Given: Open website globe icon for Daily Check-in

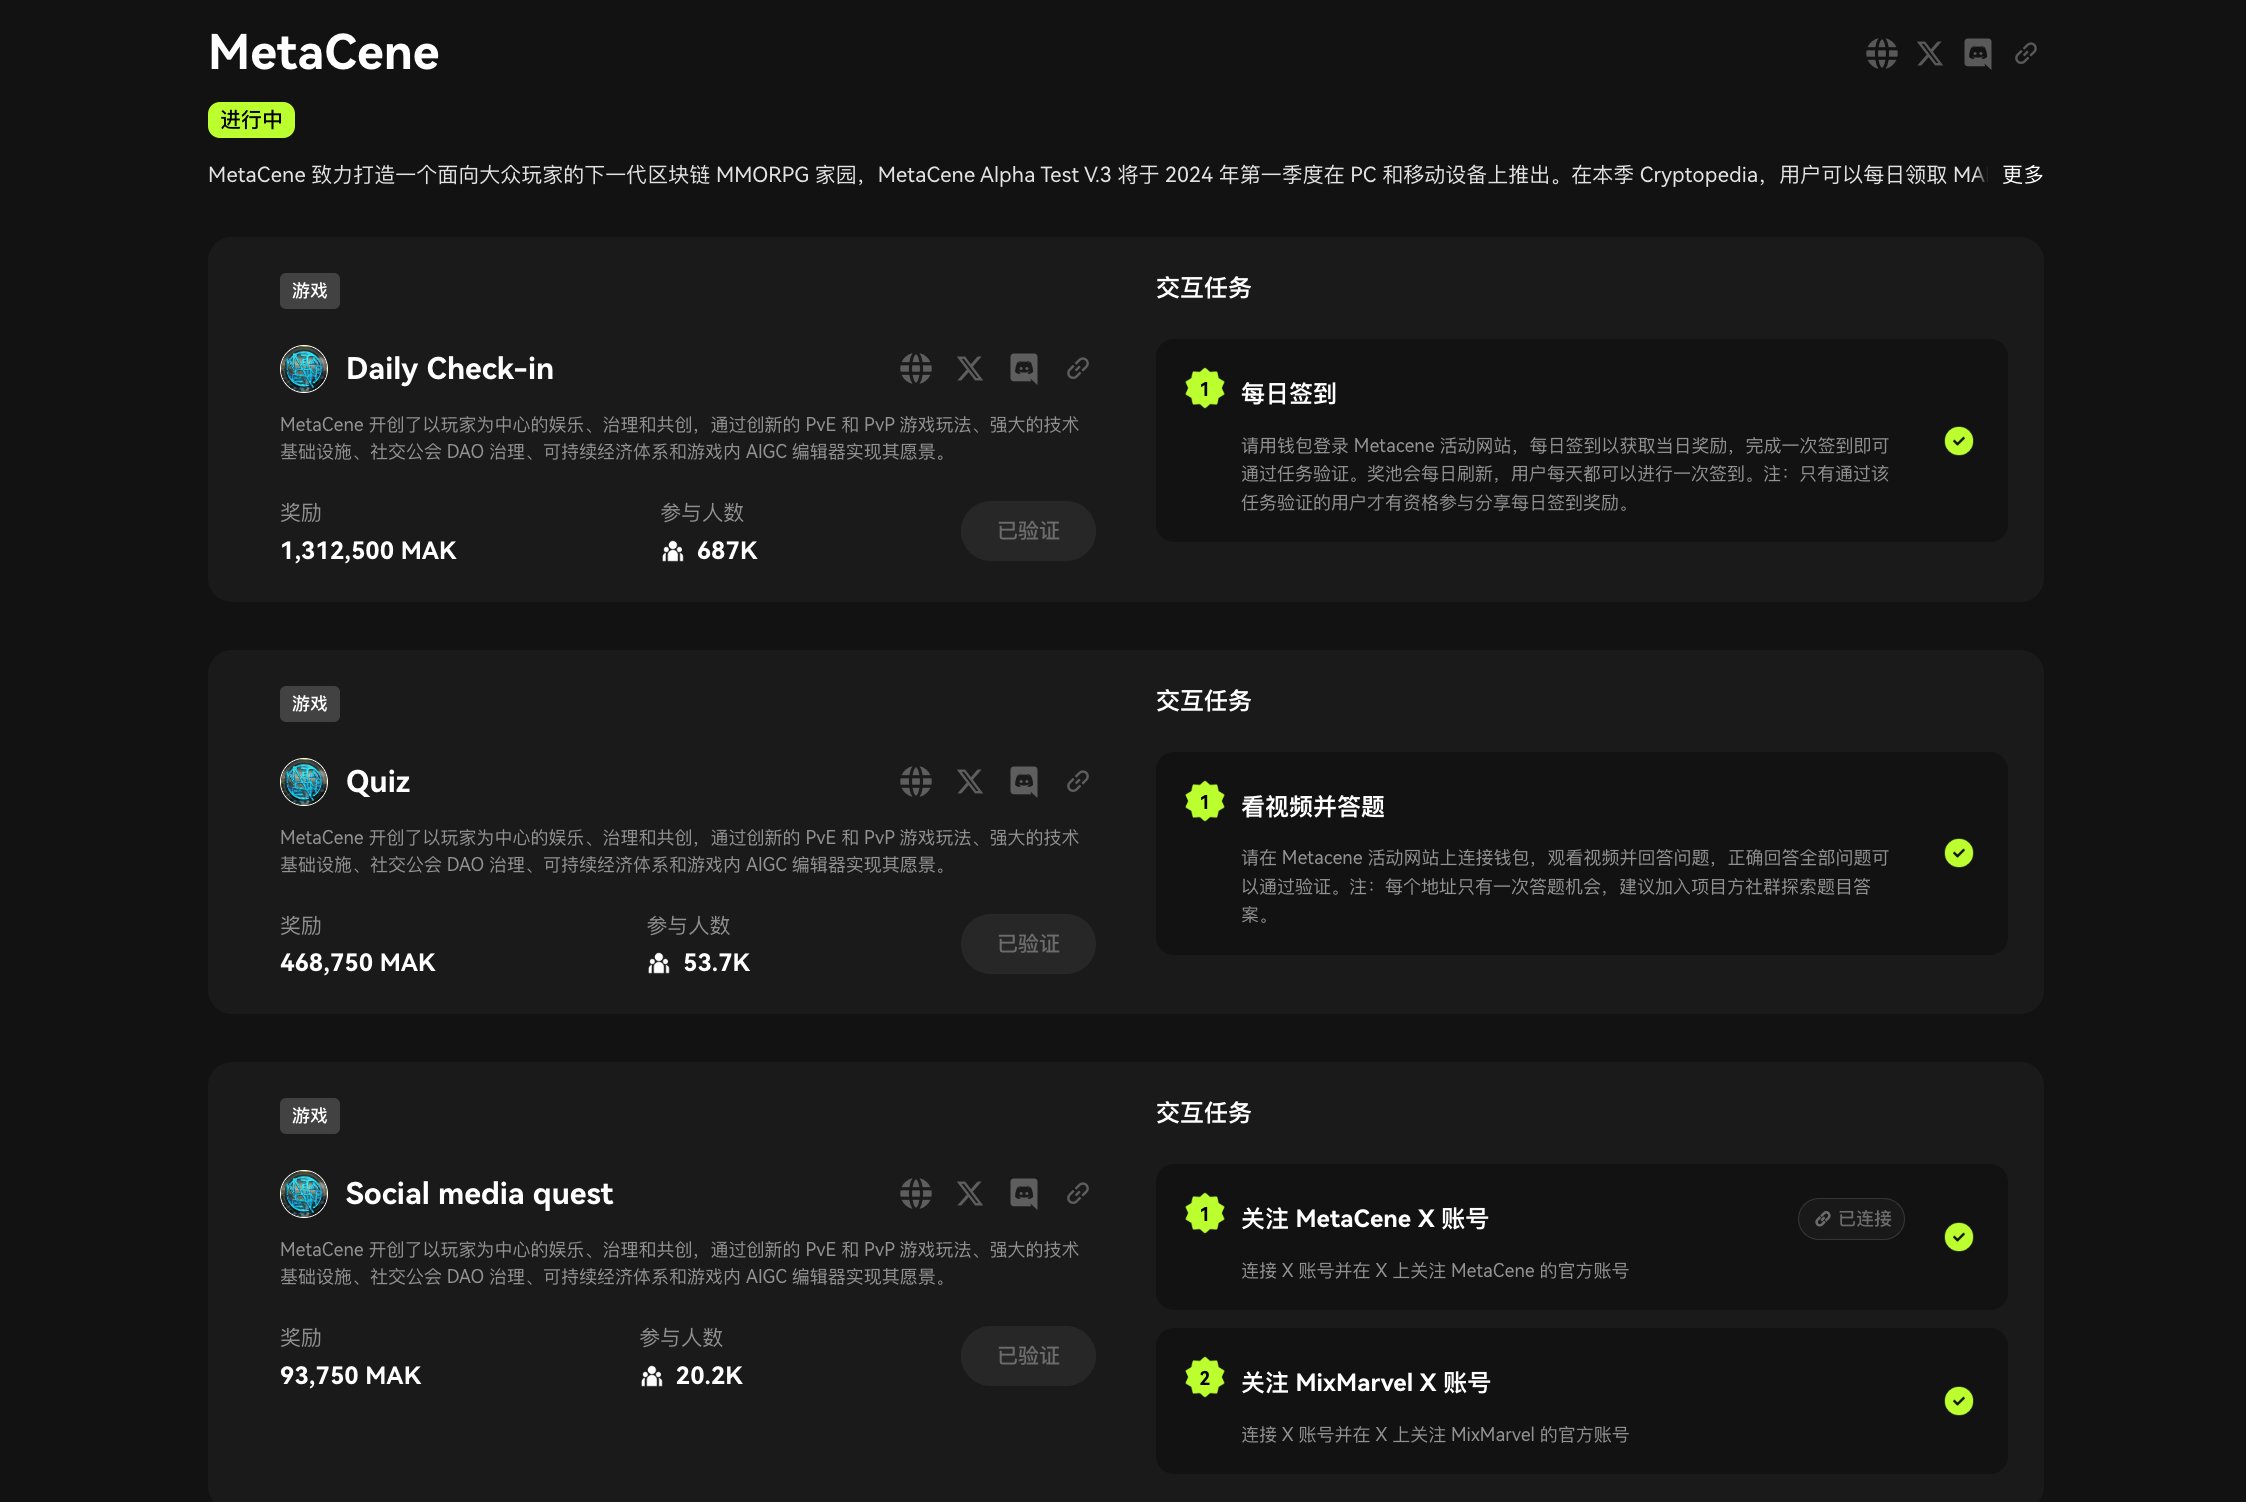Looking at the screenshot, I should pyautogui.click(x=915, y=368).
